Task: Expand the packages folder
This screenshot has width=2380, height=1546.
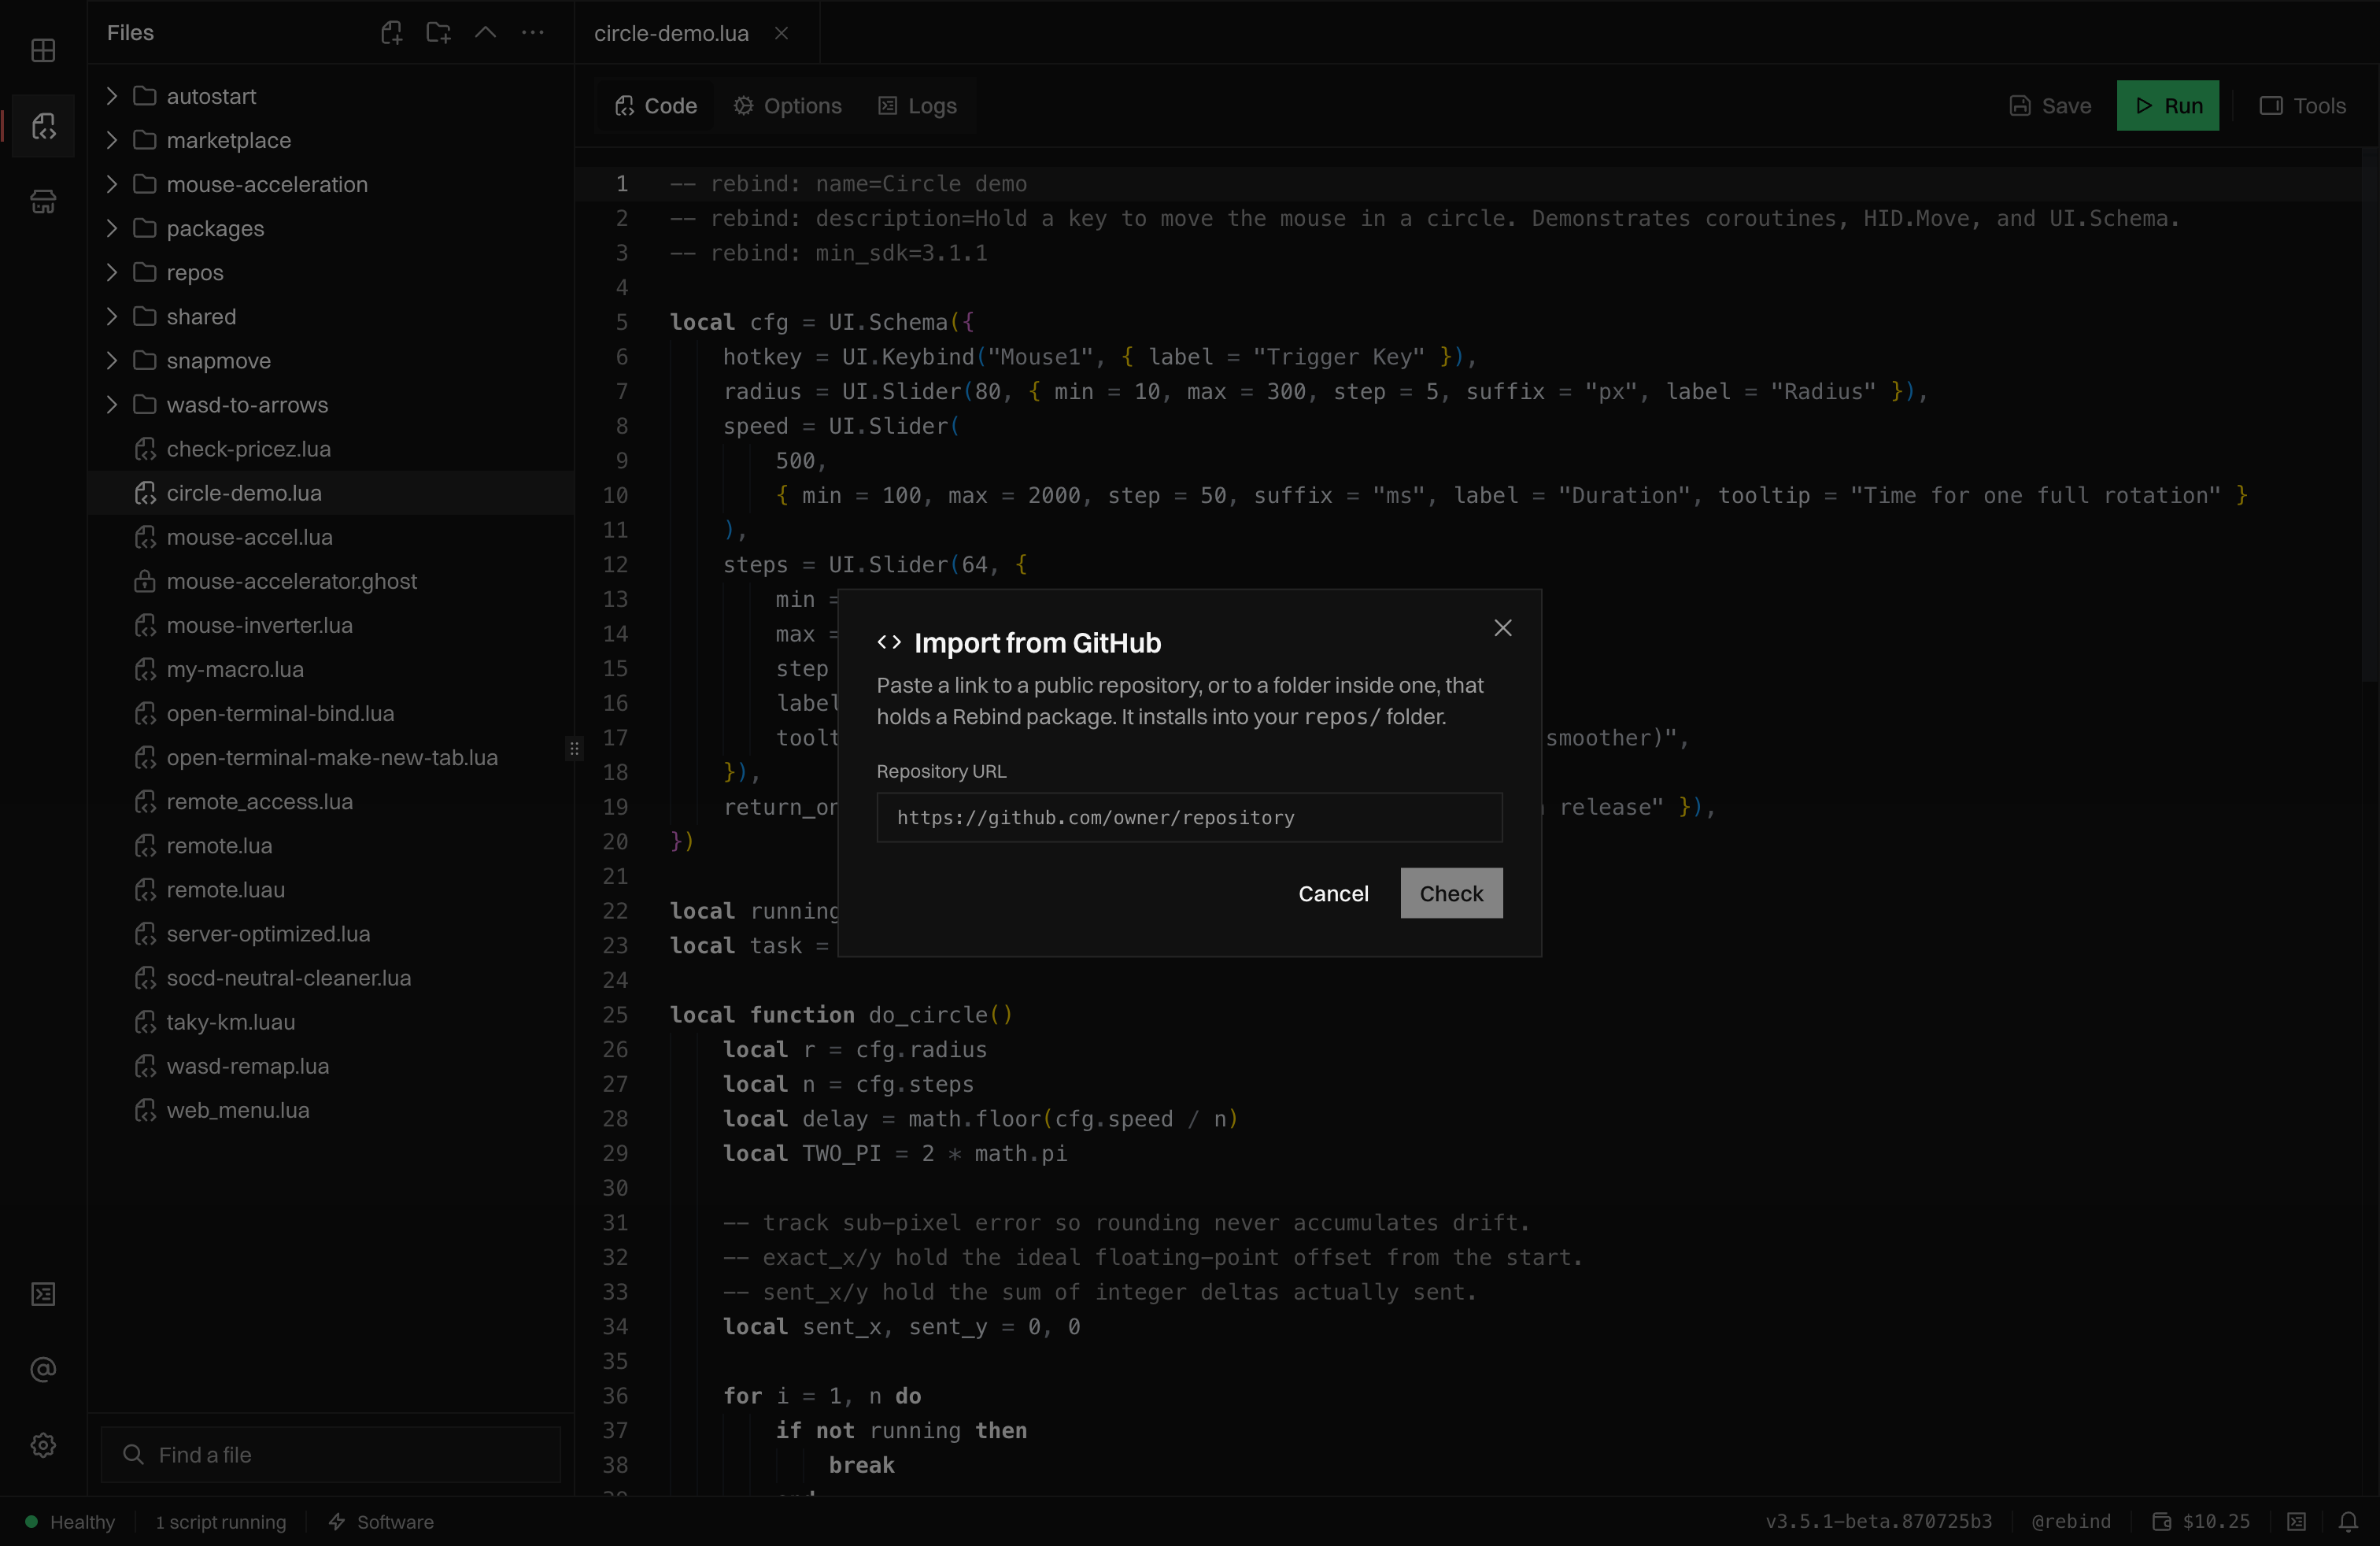Action: [x=331, y=228]
